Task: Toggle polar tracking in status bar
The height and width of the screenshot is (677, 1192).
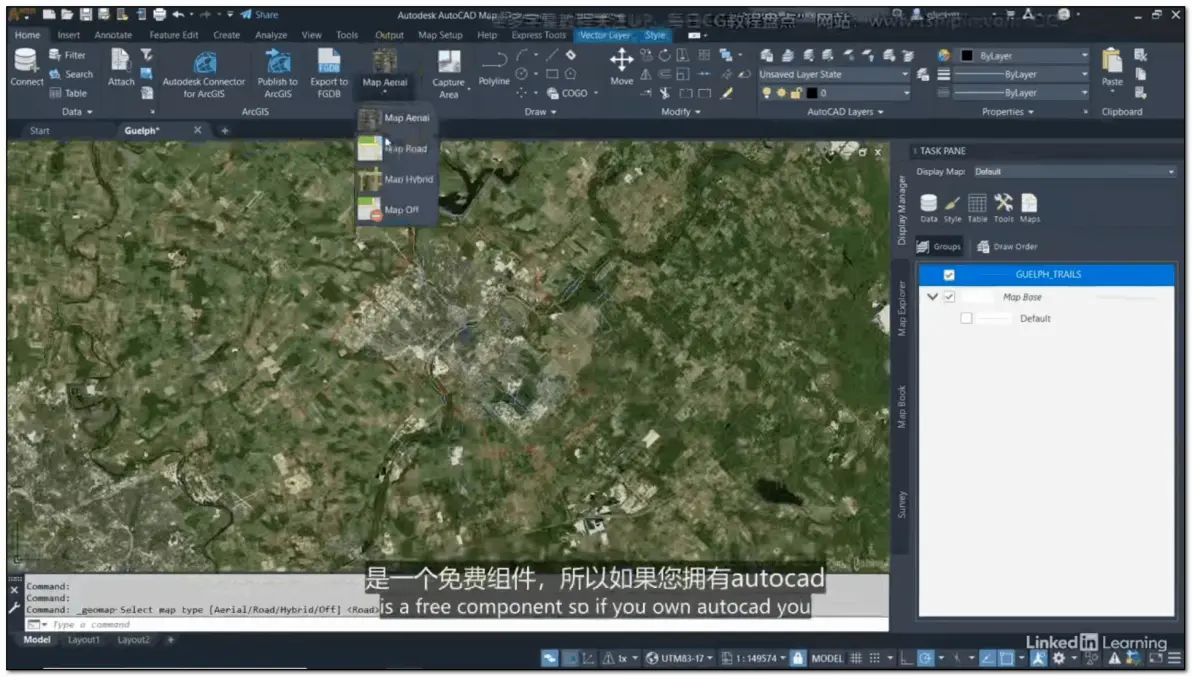Action: click(x=925, y=659)
